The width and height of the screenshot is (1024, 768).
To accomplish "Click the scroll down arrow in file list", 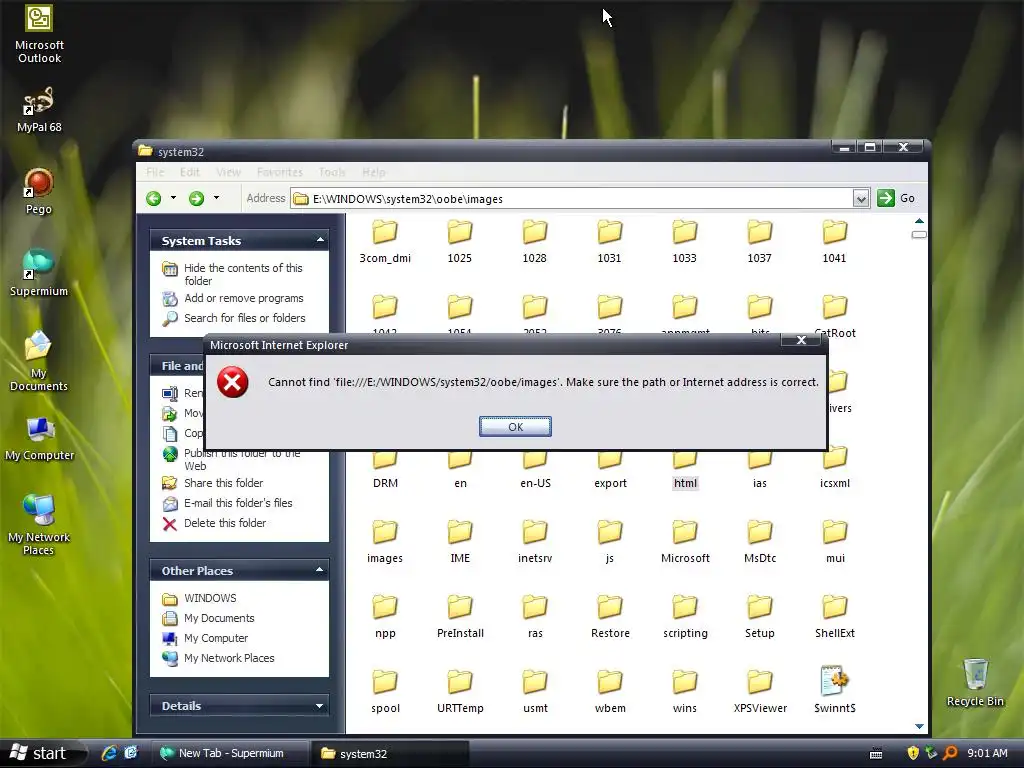I will [919, 726].
